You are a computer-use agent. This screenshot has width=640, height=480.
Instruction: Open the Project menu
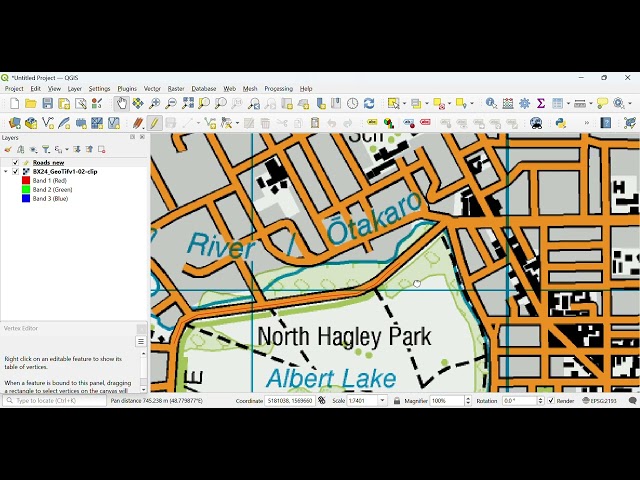tap(14, 89)
